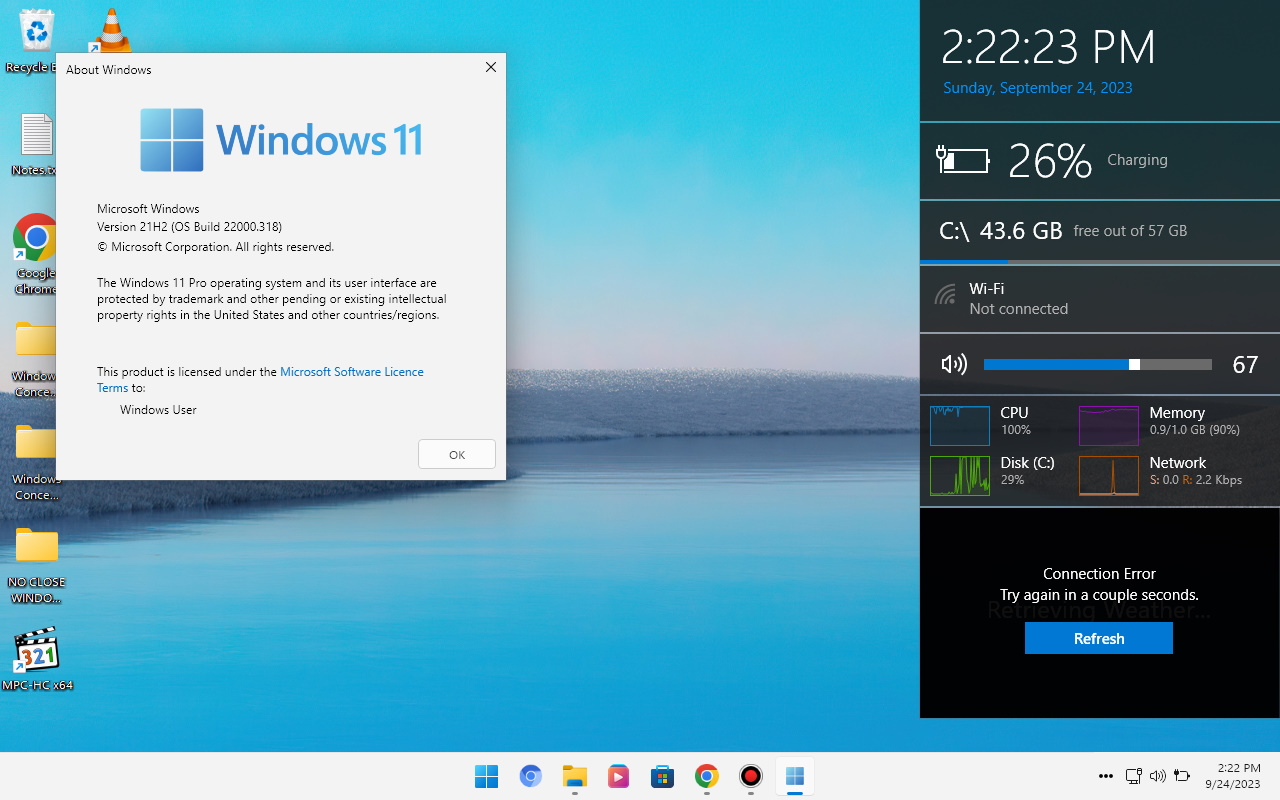Open Microsoft Store from the taskbar
Image resolution: width=1280 pixels, height=800 pixels.
662,776
